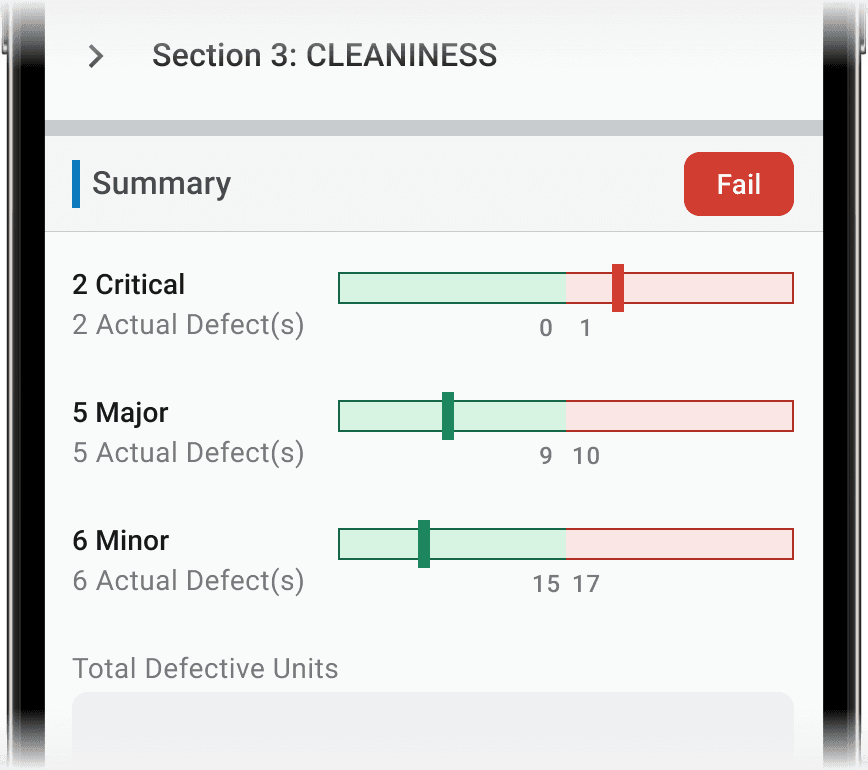Image resolution: width=868 pixels, height=770 pixels.
Task: Click red zone of Minor bar
Action: click(680, 544)
